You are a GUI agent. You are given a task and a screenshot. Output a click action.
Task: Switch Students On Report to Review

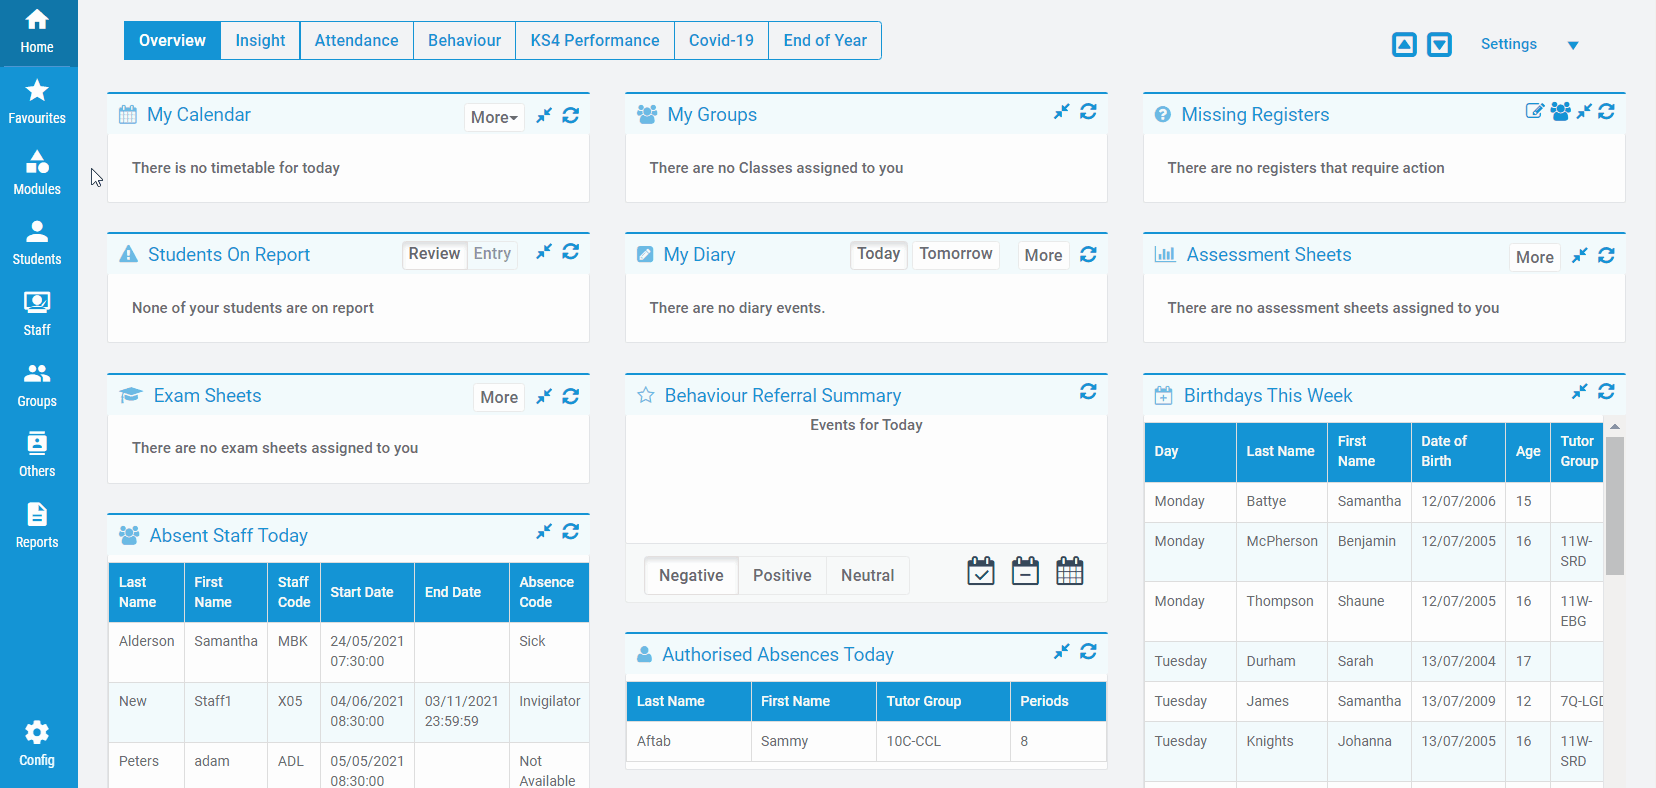434,254
